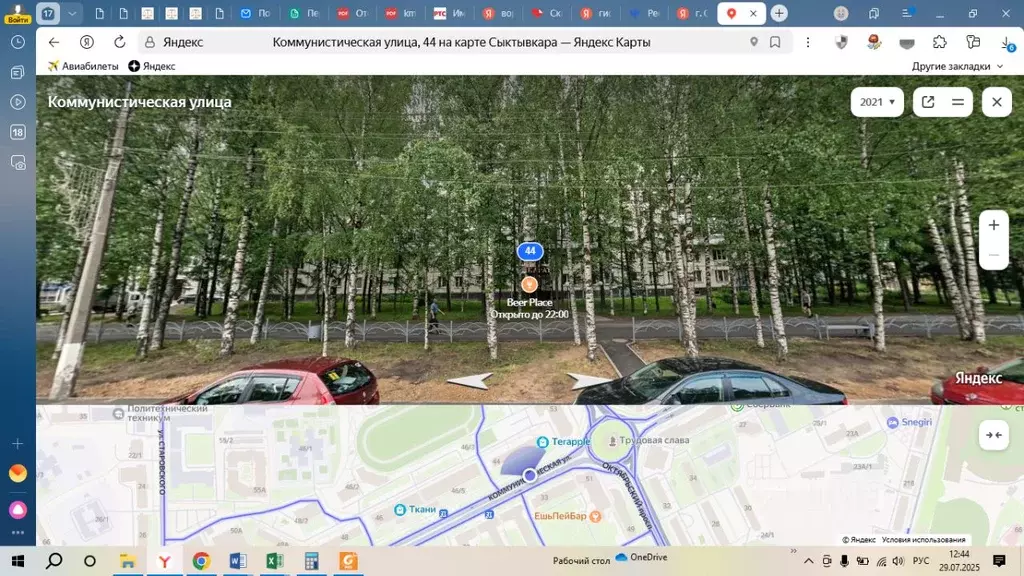This screenshot has width=1024, height=576.
Task: Click the address bar page title
Action: pyautogui.click(x=461, y=42)
